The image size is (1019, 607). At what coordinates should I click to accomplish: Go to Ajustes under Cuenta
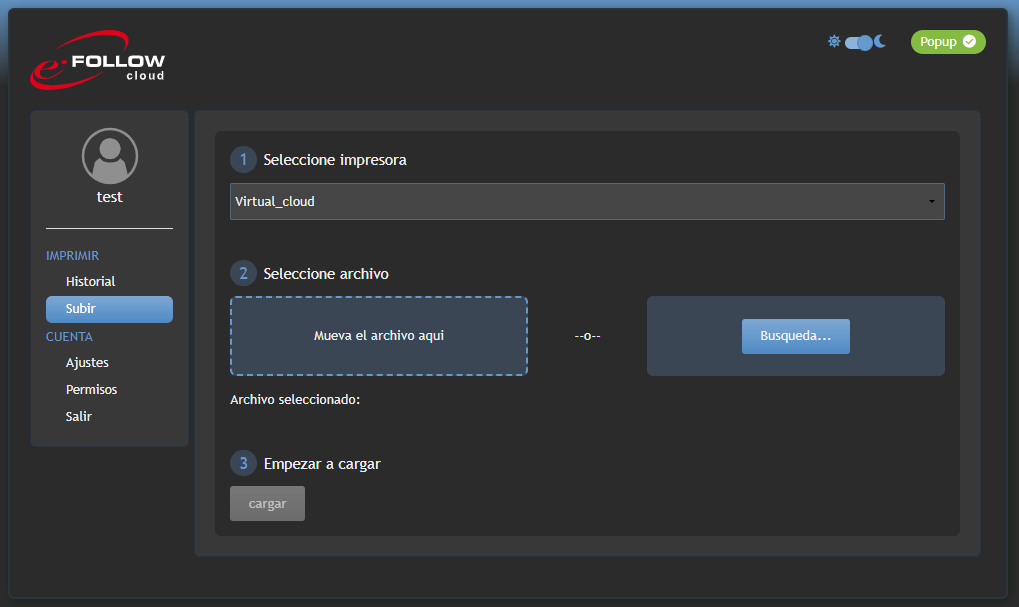click(x=87, y=363)
